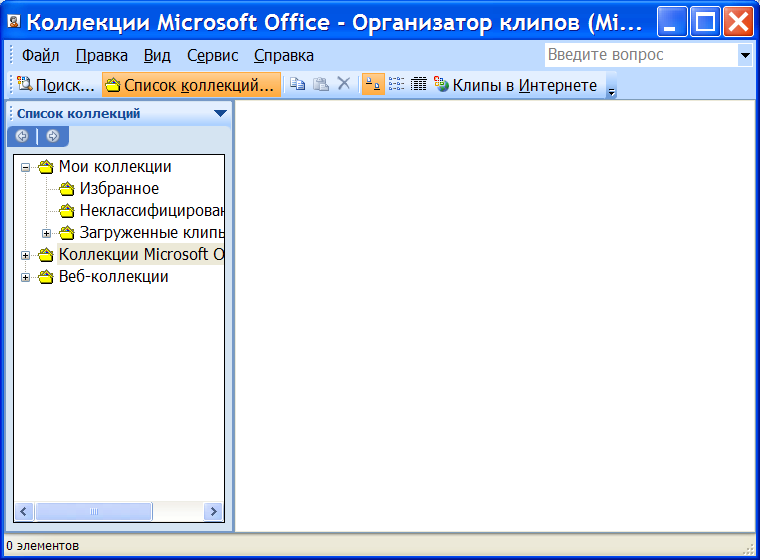Maximize the Clip Organizer window
Viewport: 760px width, 560px height.
tap(705, 22)
